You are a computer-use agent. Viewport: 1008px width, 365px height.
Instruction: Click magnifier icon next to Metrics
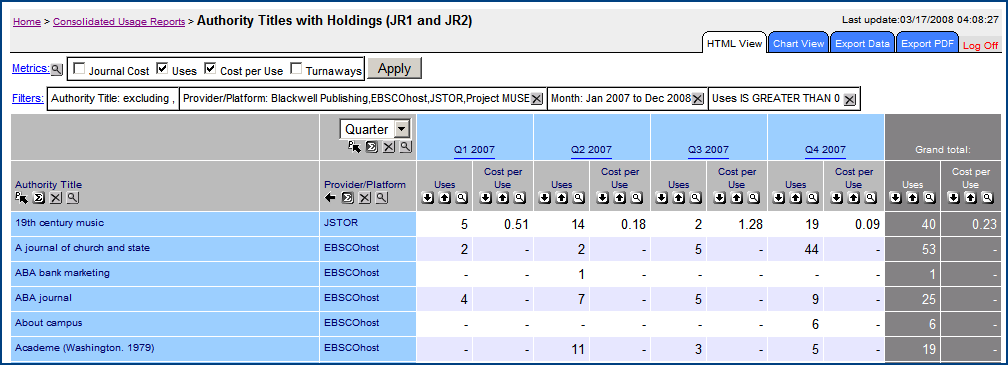pos(57,69)
